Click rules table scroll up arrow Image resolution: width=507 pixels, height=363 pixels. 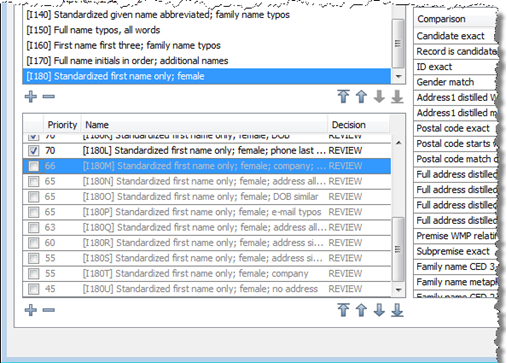coord(398,143)
